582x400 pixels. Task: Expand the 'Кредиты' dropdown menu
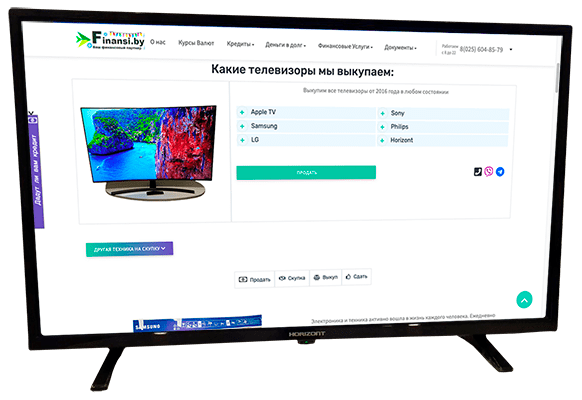(x=240, y=44)
